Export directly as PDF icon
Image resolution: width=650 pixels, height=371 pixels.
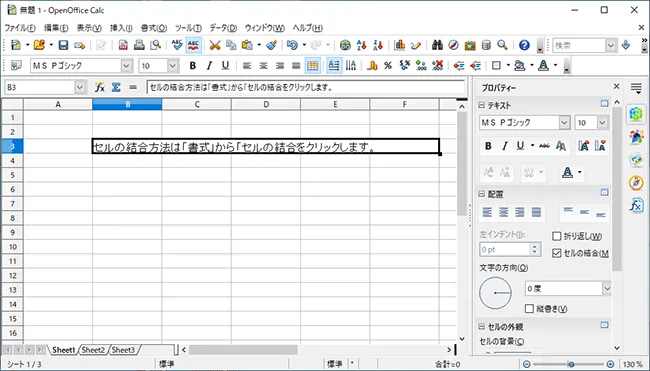123,45
